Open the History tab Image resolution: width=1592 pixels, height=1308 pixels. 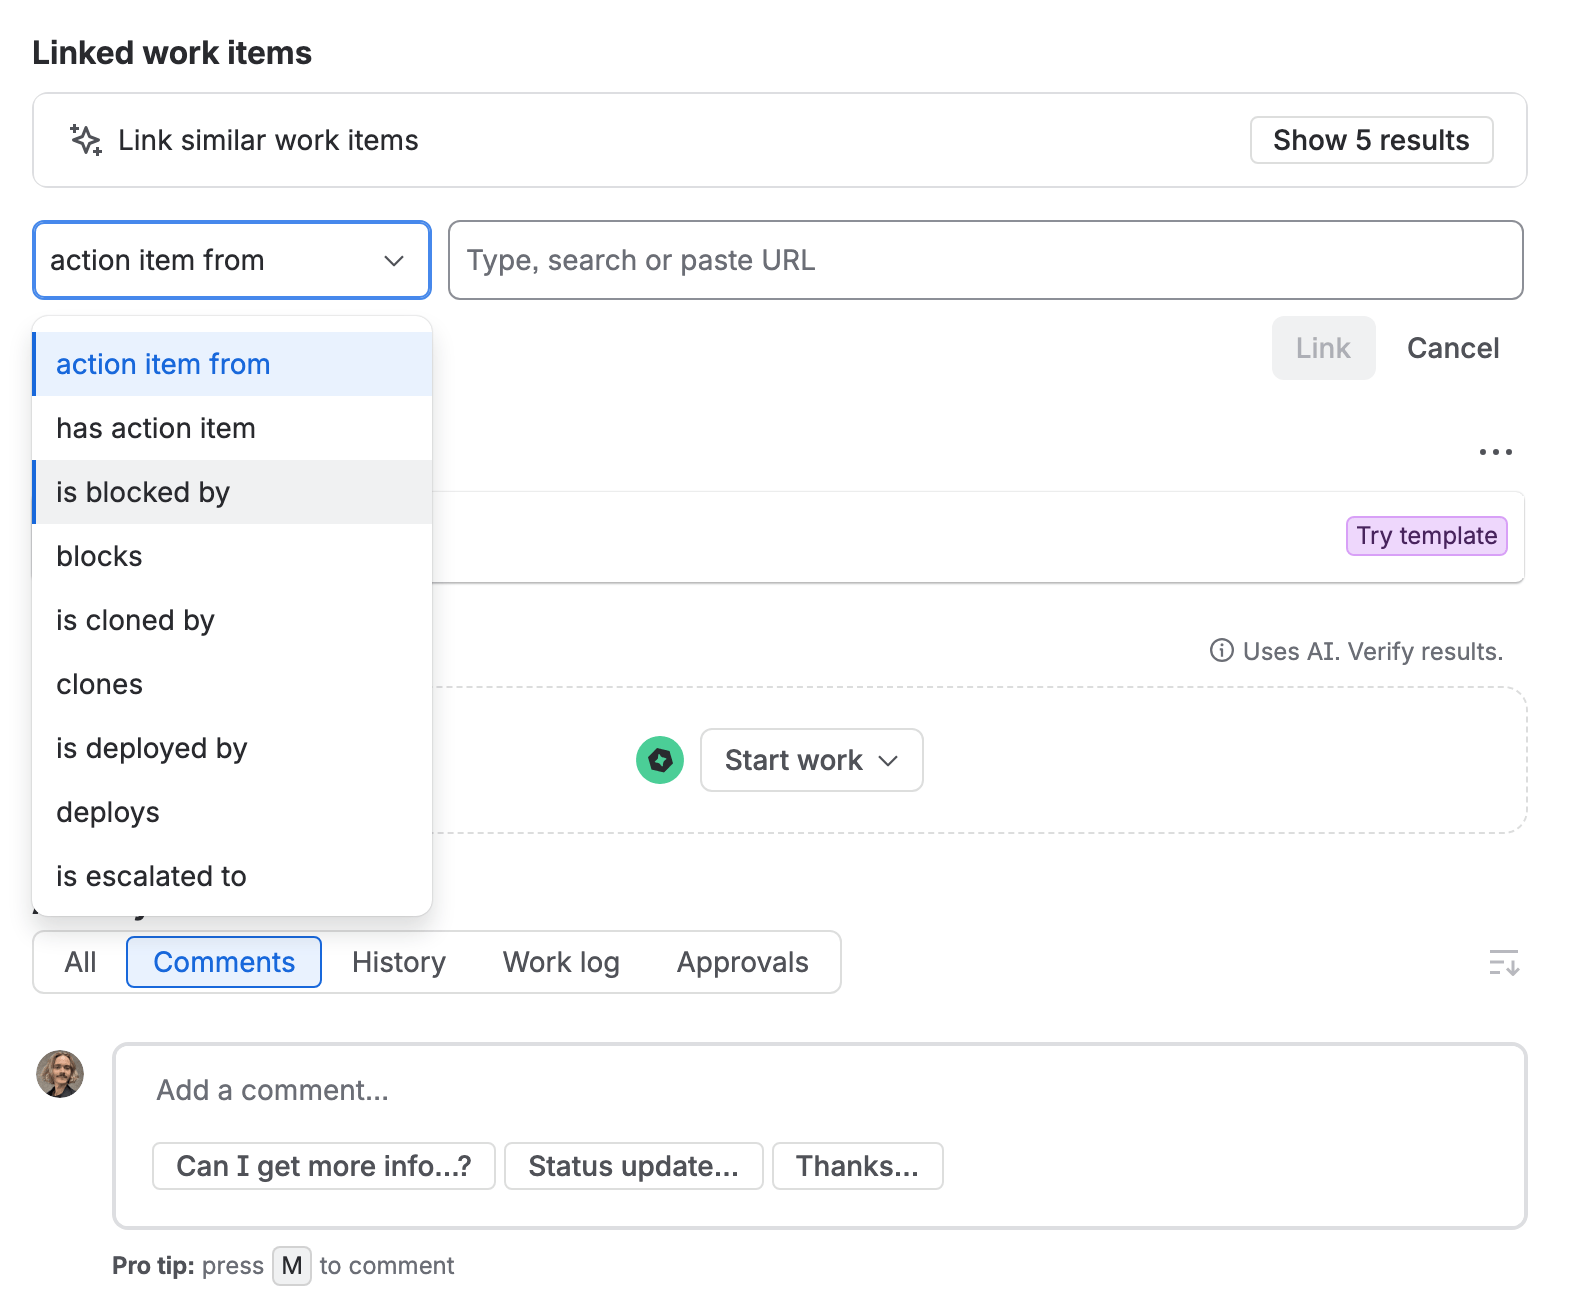point(399,962)
